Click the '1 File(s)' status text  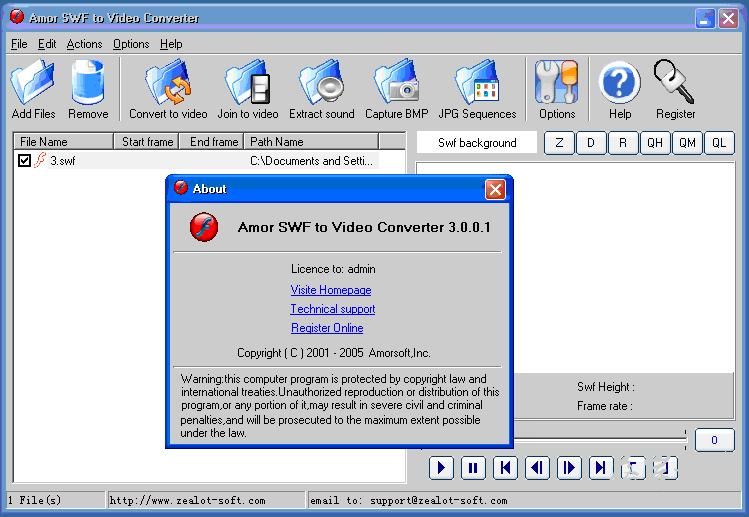click(34, 500)
